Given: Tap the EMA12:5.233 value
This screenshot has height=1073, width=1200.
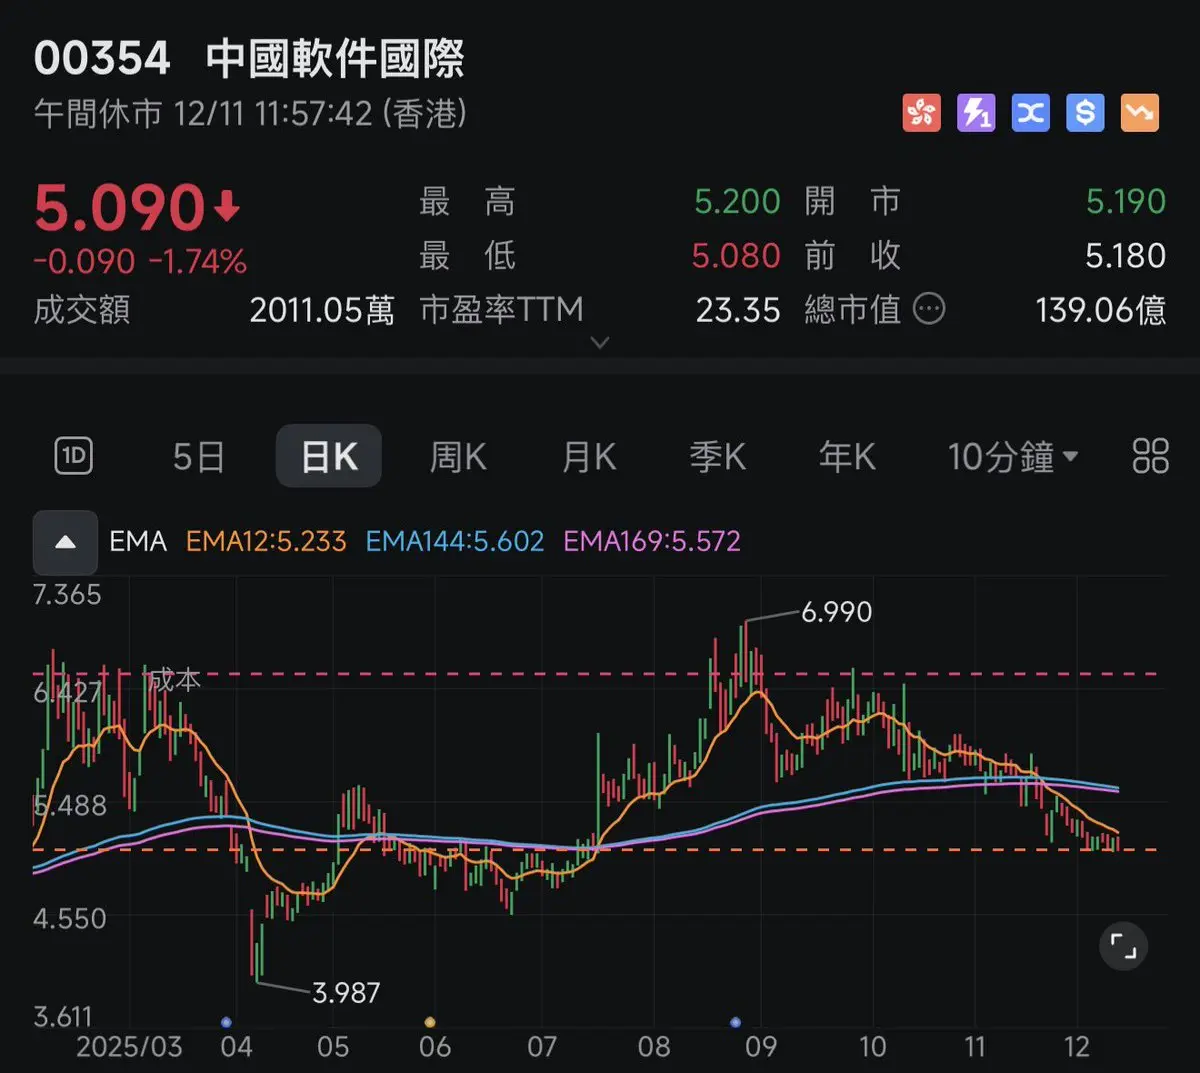Looking at the screenshot, I should (266, 542).
